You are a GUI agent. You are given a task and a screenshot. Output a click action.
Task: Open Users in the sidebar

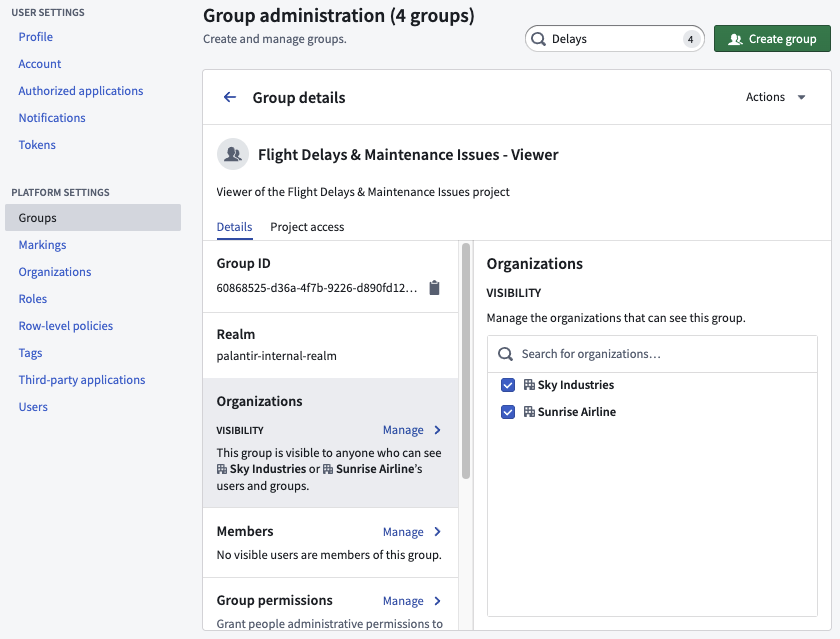point(33,407)
